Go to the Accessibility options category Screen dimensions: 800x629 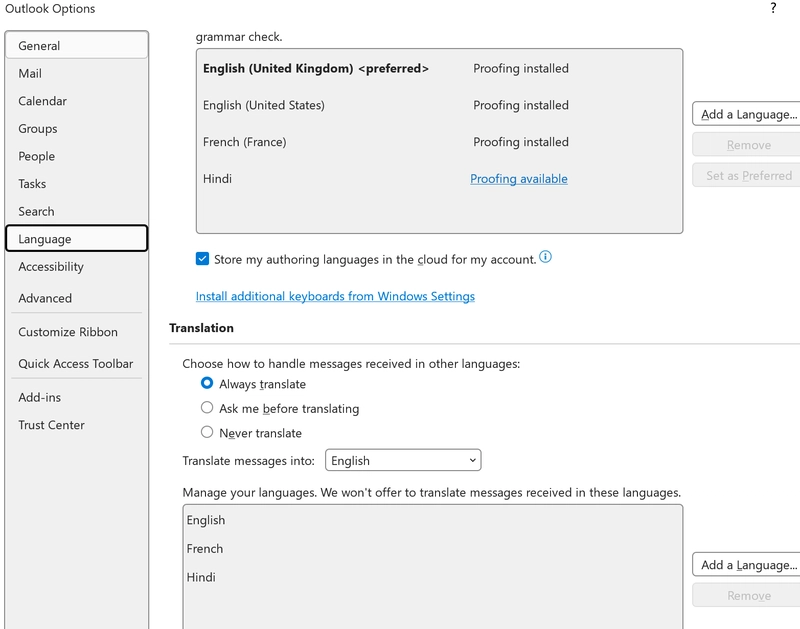click(51, 267)
